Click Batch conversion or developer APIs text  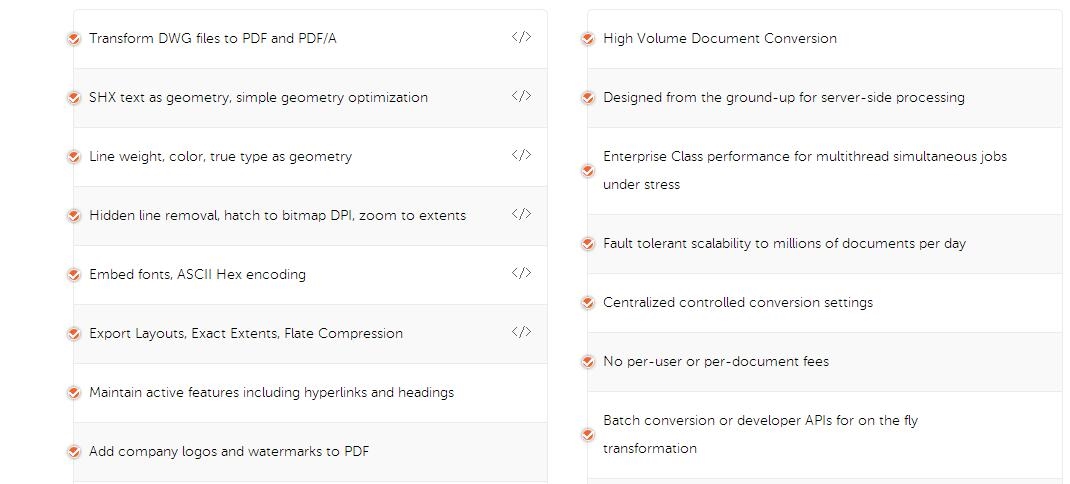pyautogui.click(x=760, y=434)
